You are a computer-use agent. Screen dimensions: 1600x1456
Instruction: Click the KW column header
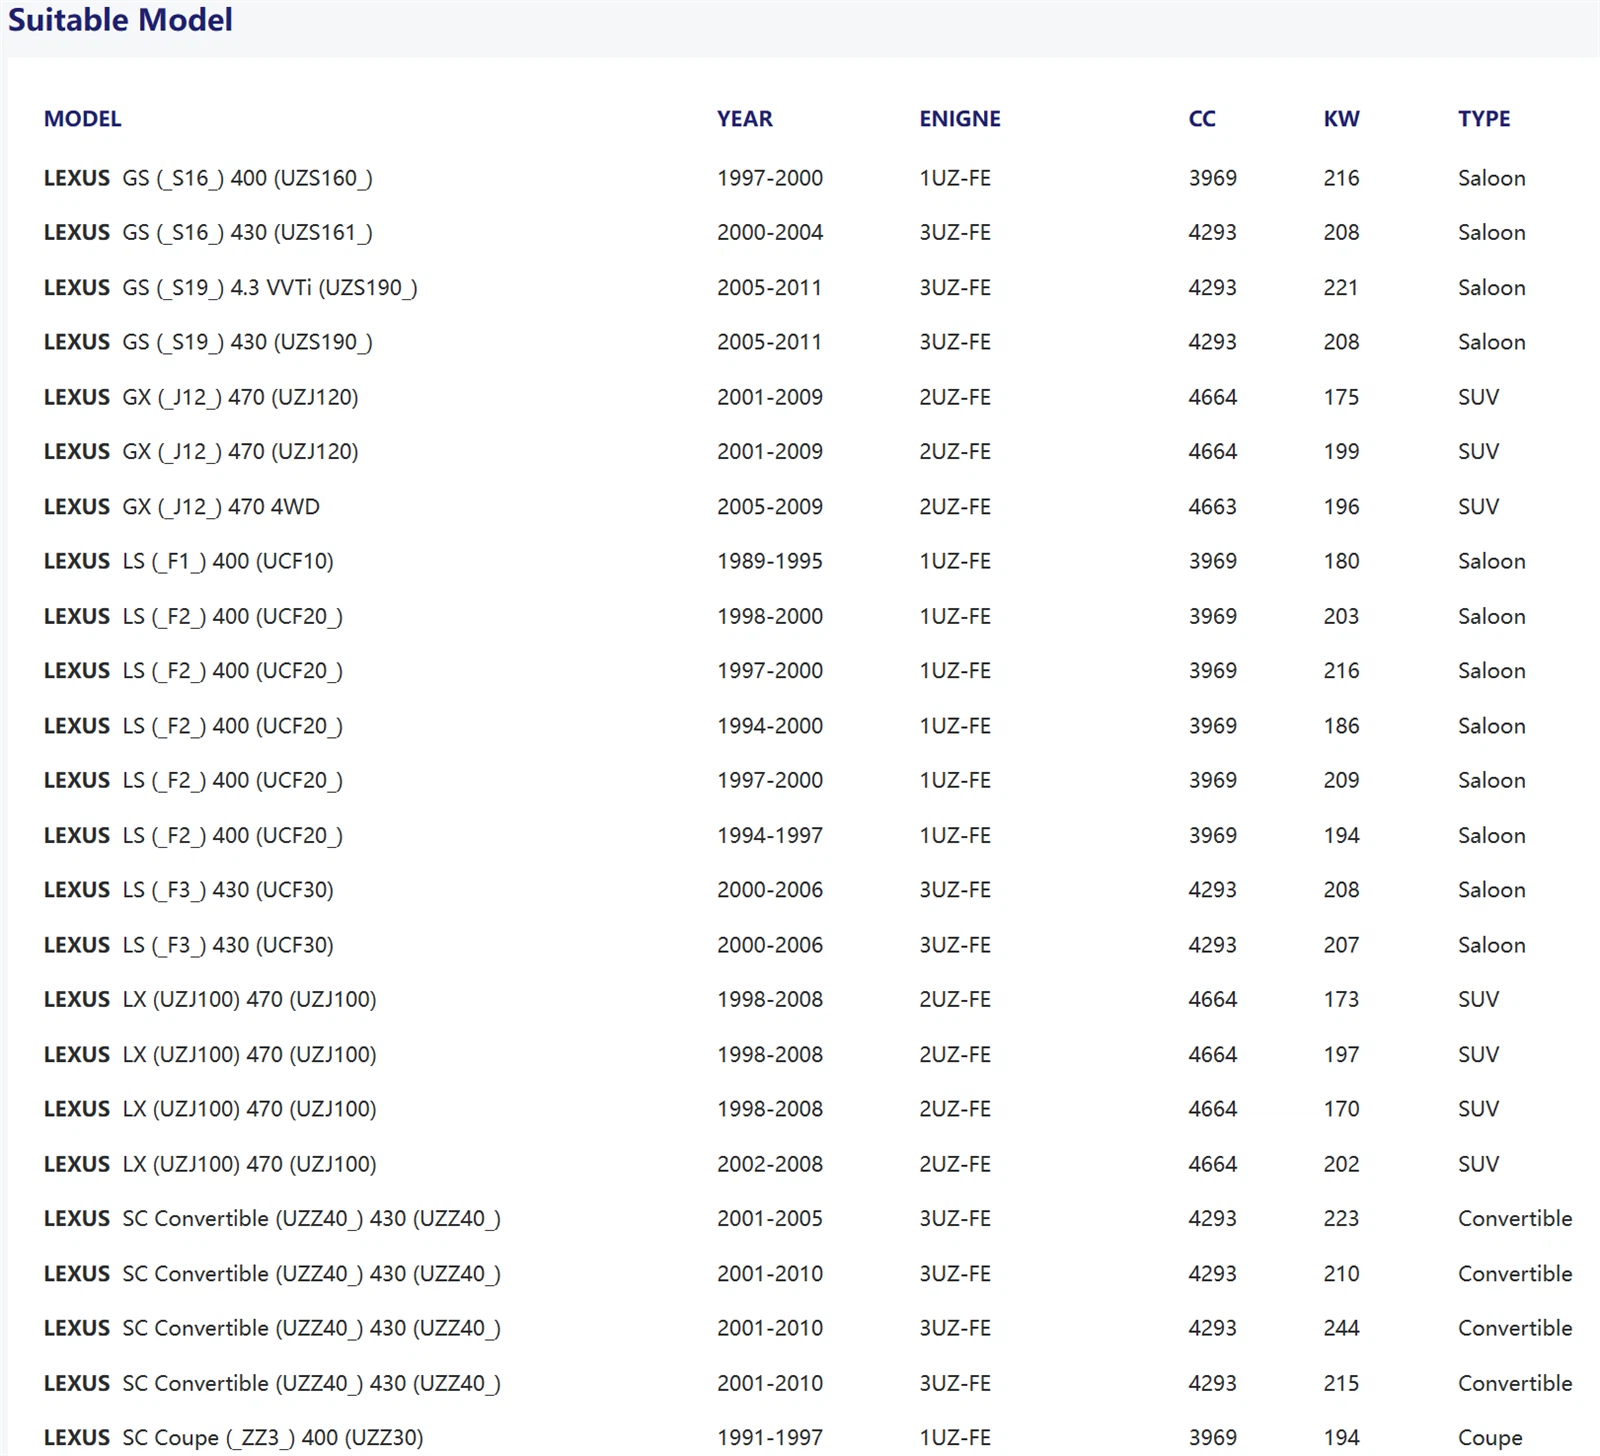(x=1341, y=119)
